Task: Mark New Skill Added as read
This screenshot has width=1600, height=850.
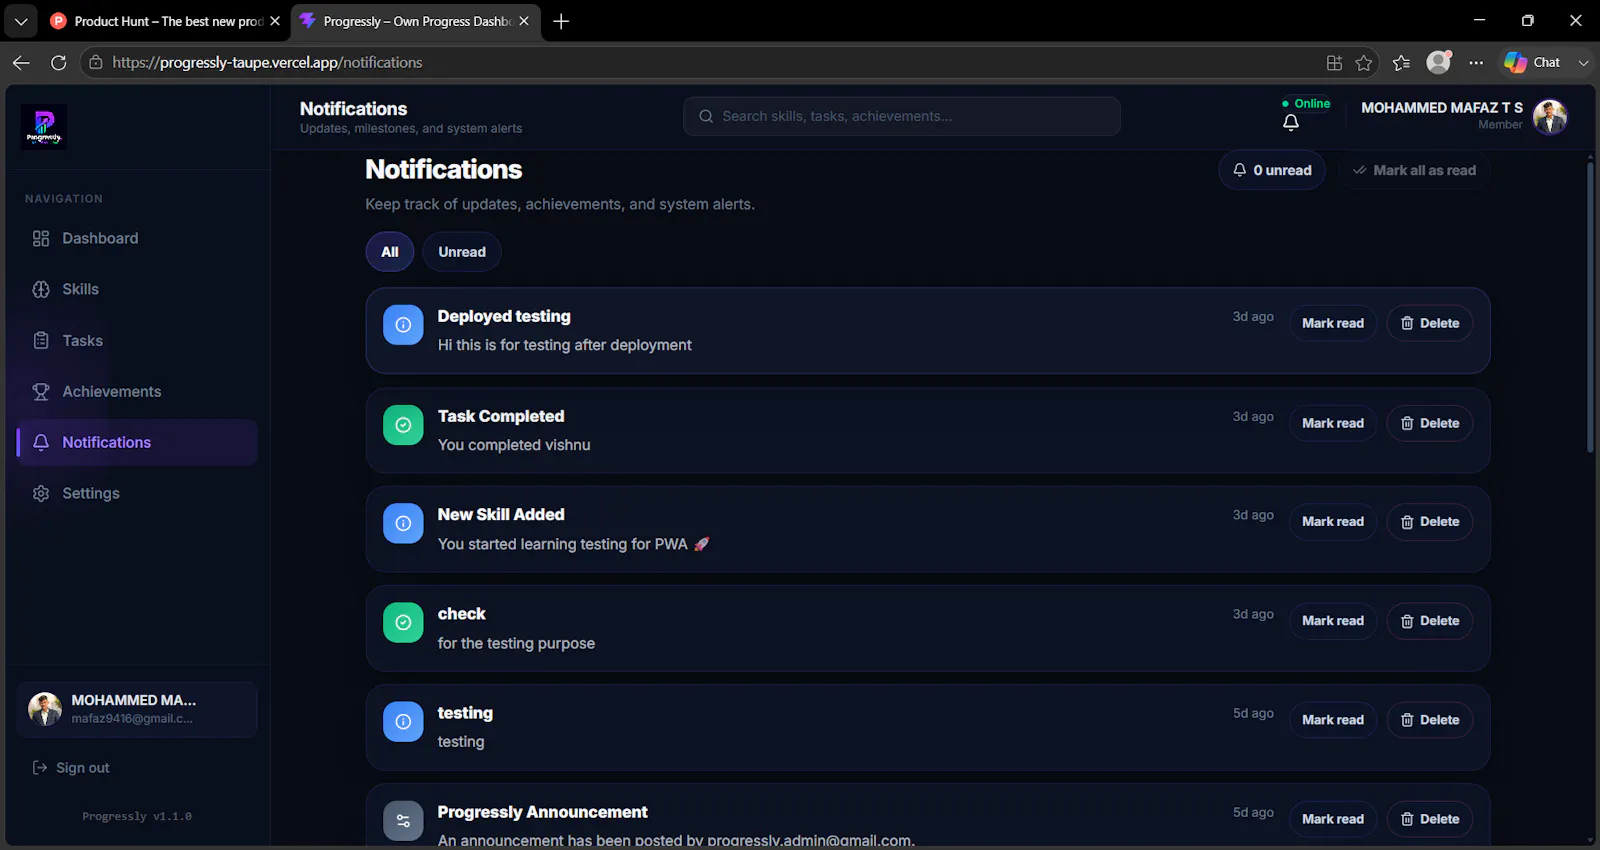Action: tap(1333, 521)
